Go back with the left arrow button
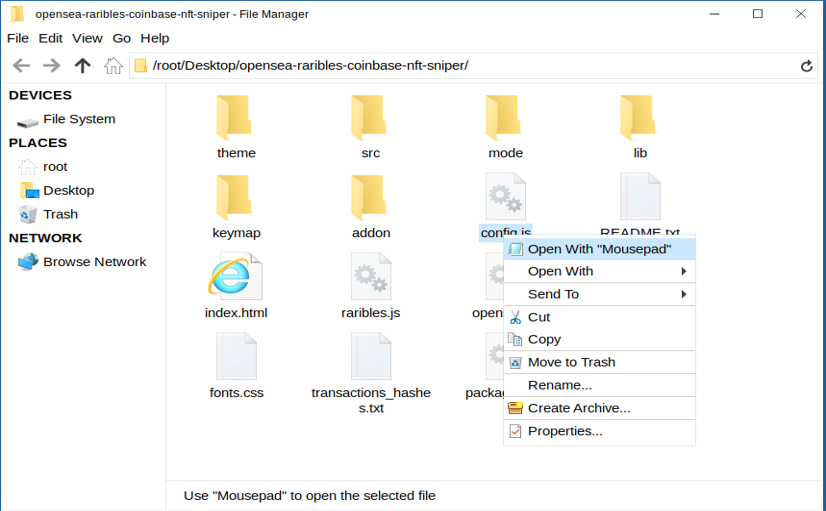Viewport: 826px width, 511px height. [x=21, y=66]
